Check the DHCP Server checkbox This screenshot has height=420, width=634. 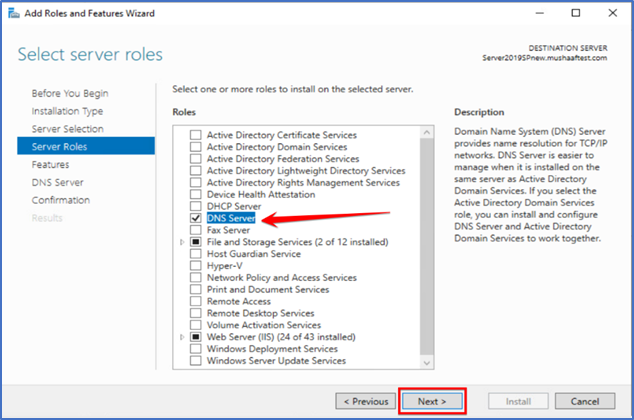tap(196, 206)
